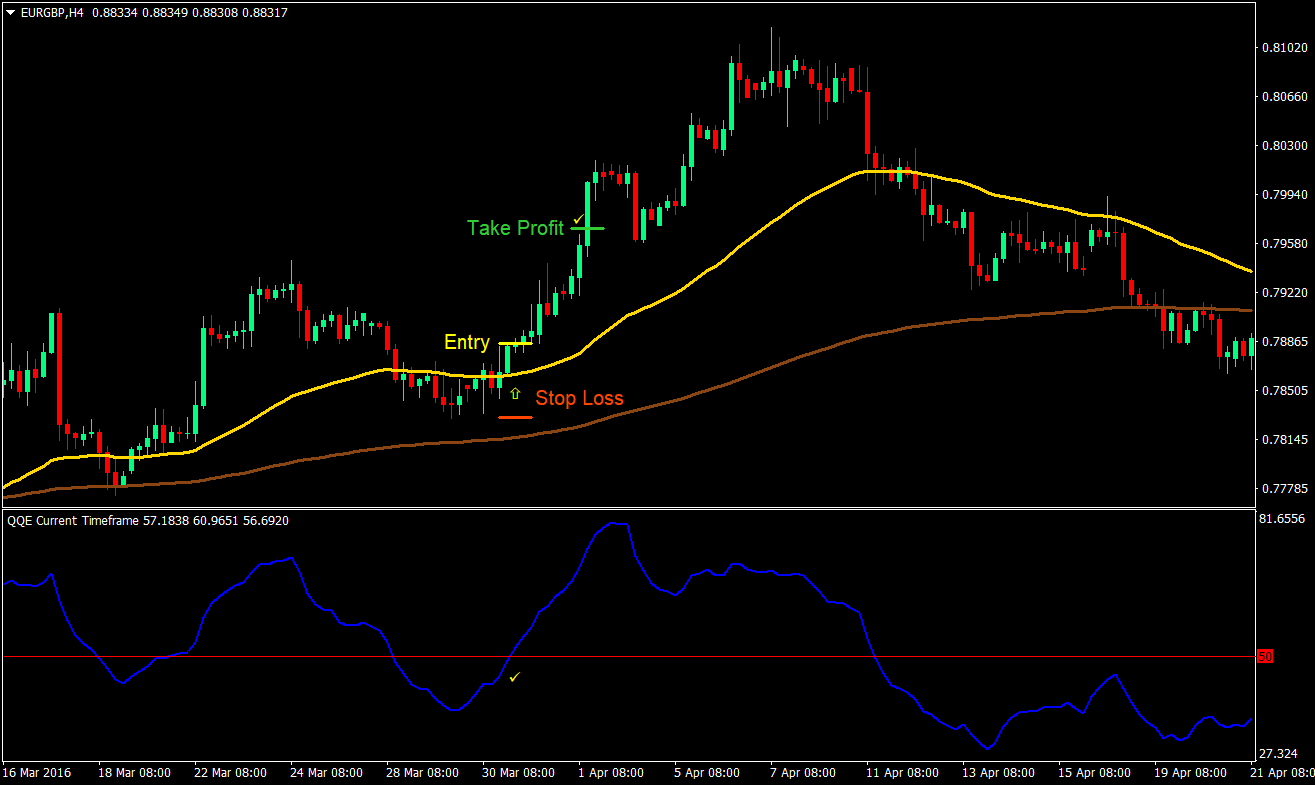Viewport: 1315px width, 785px height.
Task: Click the EURGBP,H4 symbol title
Action: point(52,13)
